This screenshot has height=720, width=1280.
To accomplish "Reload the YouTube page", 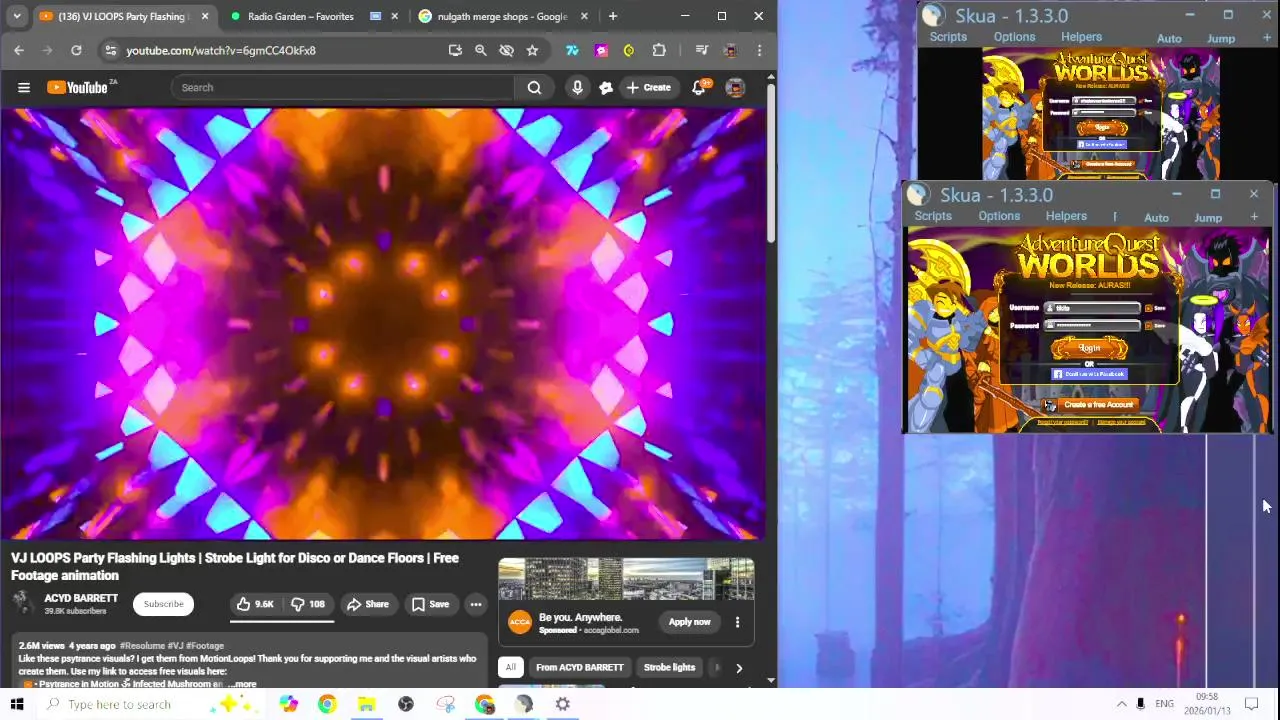I will point(76,50).
